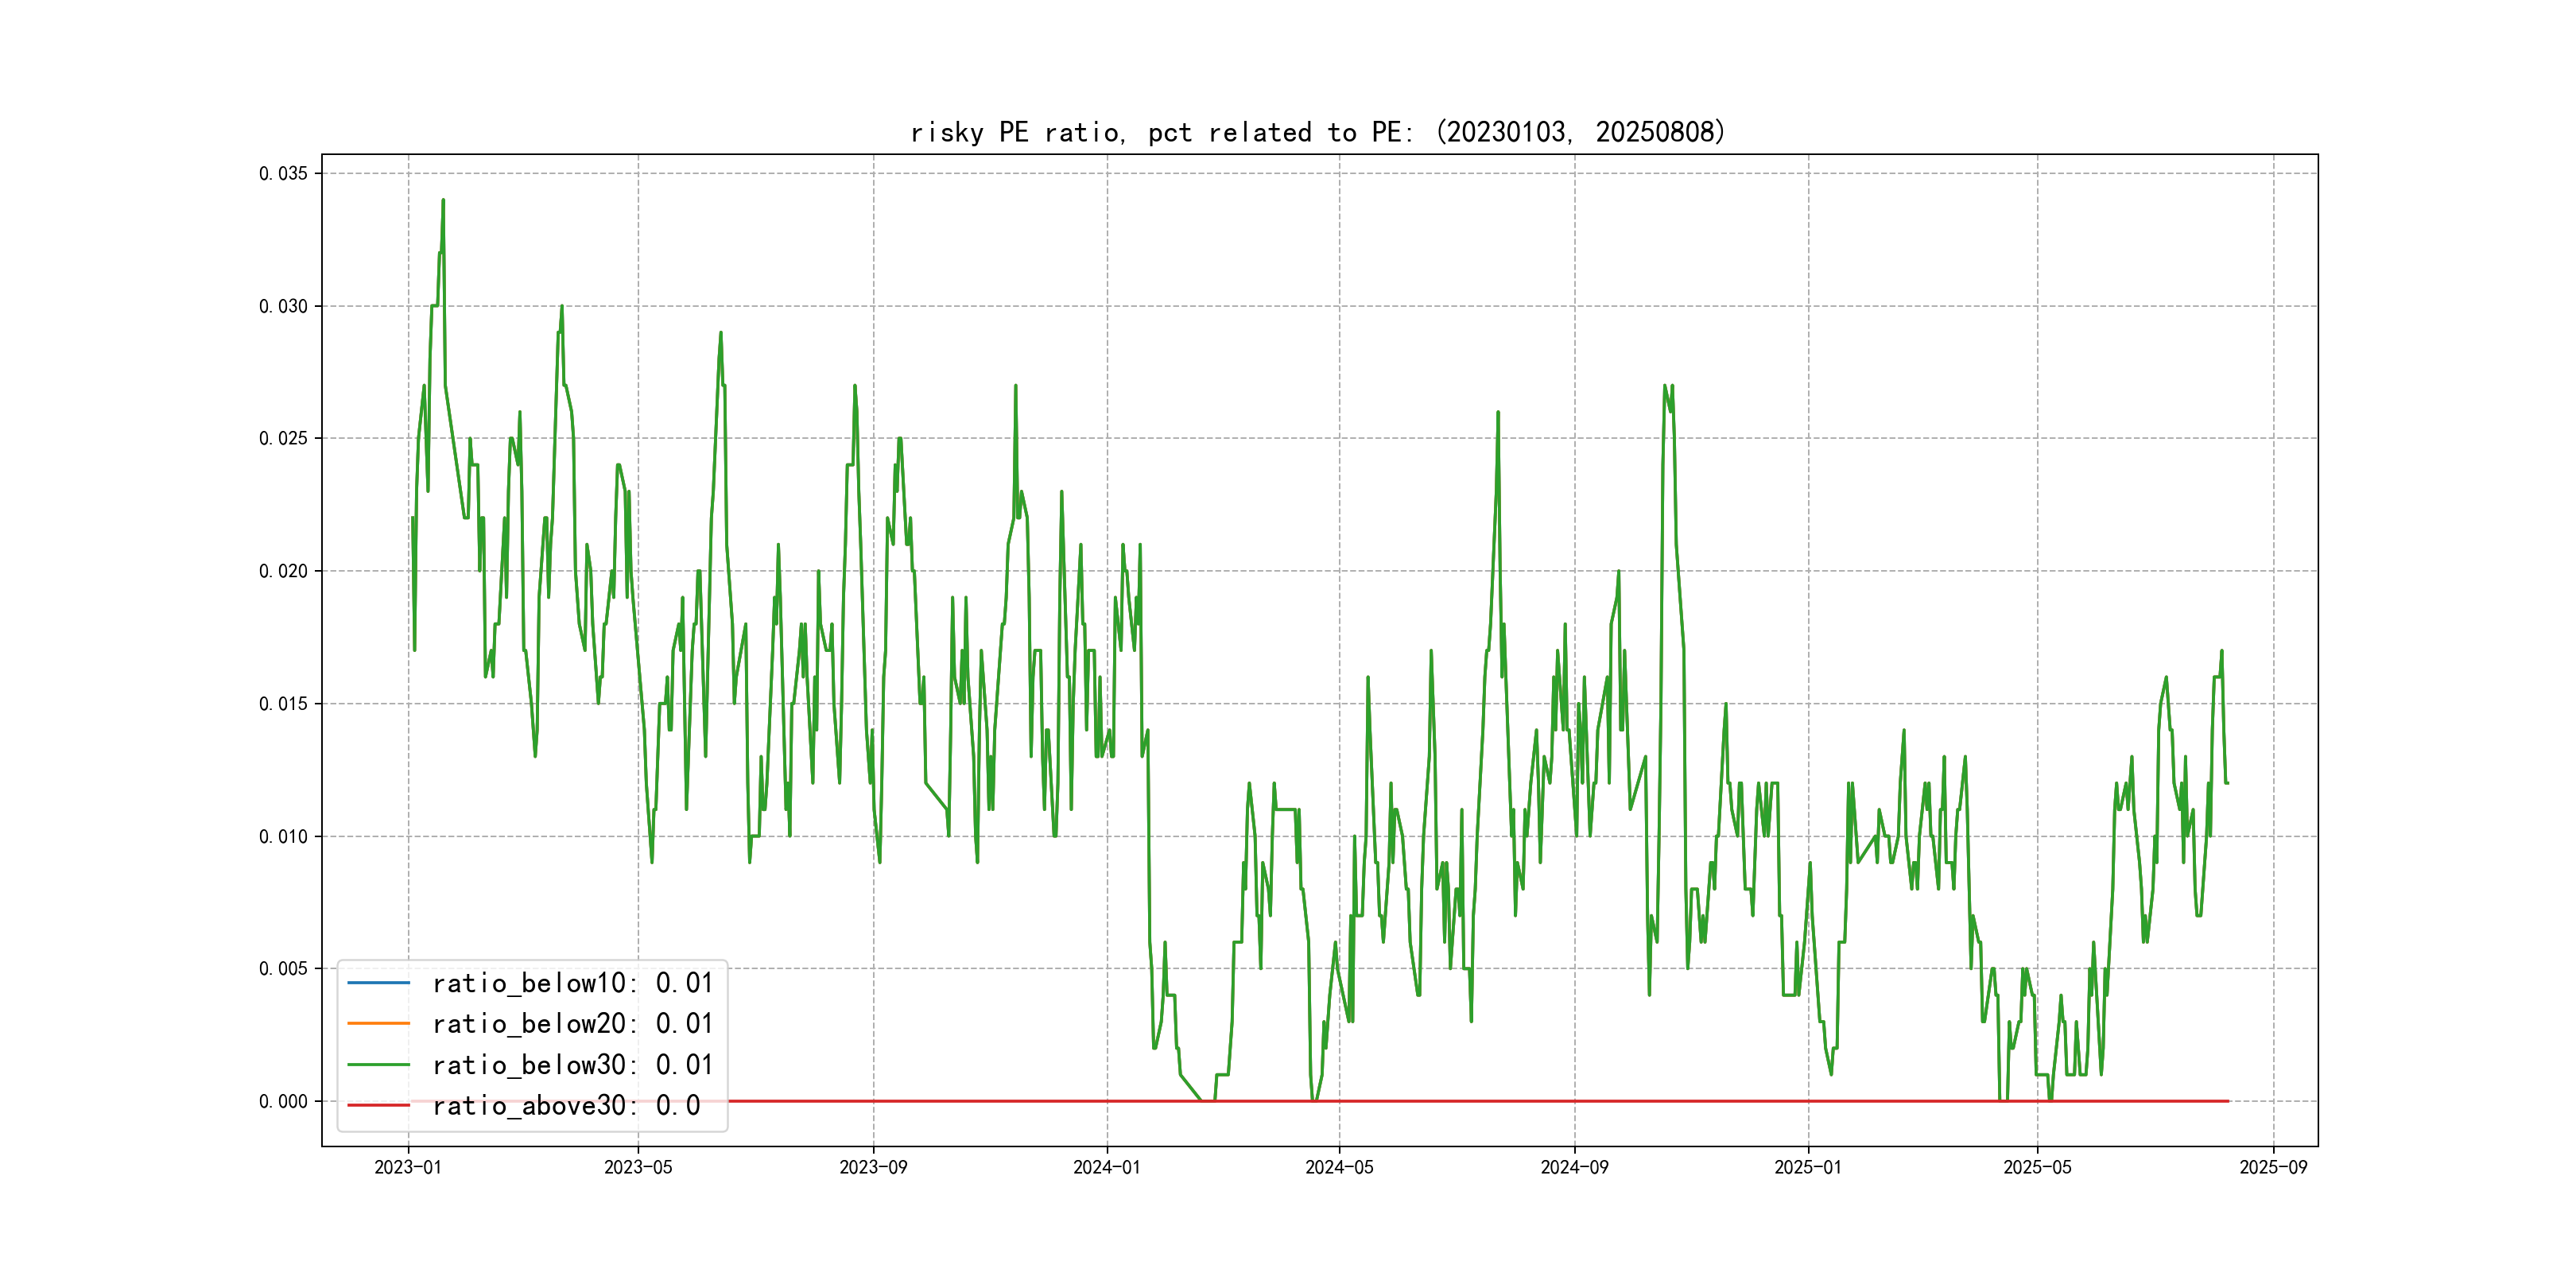This screenshot has height=1288, width=2576.
Task: Click the orange ratio_below20 legend line
Action: pos(378,1023)
